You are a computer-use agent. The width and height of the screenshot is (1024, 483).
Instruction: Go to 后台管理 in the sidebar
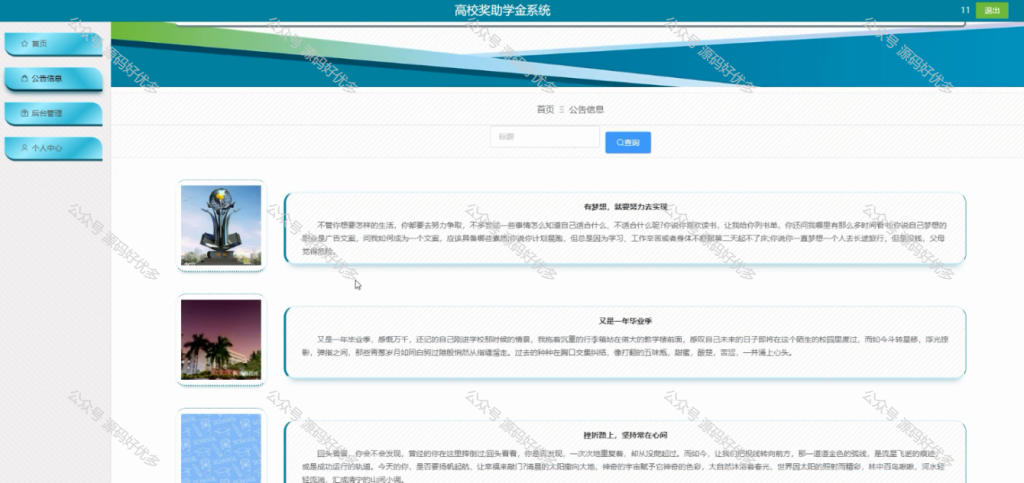pyautogui.click(x=54, y=113)
